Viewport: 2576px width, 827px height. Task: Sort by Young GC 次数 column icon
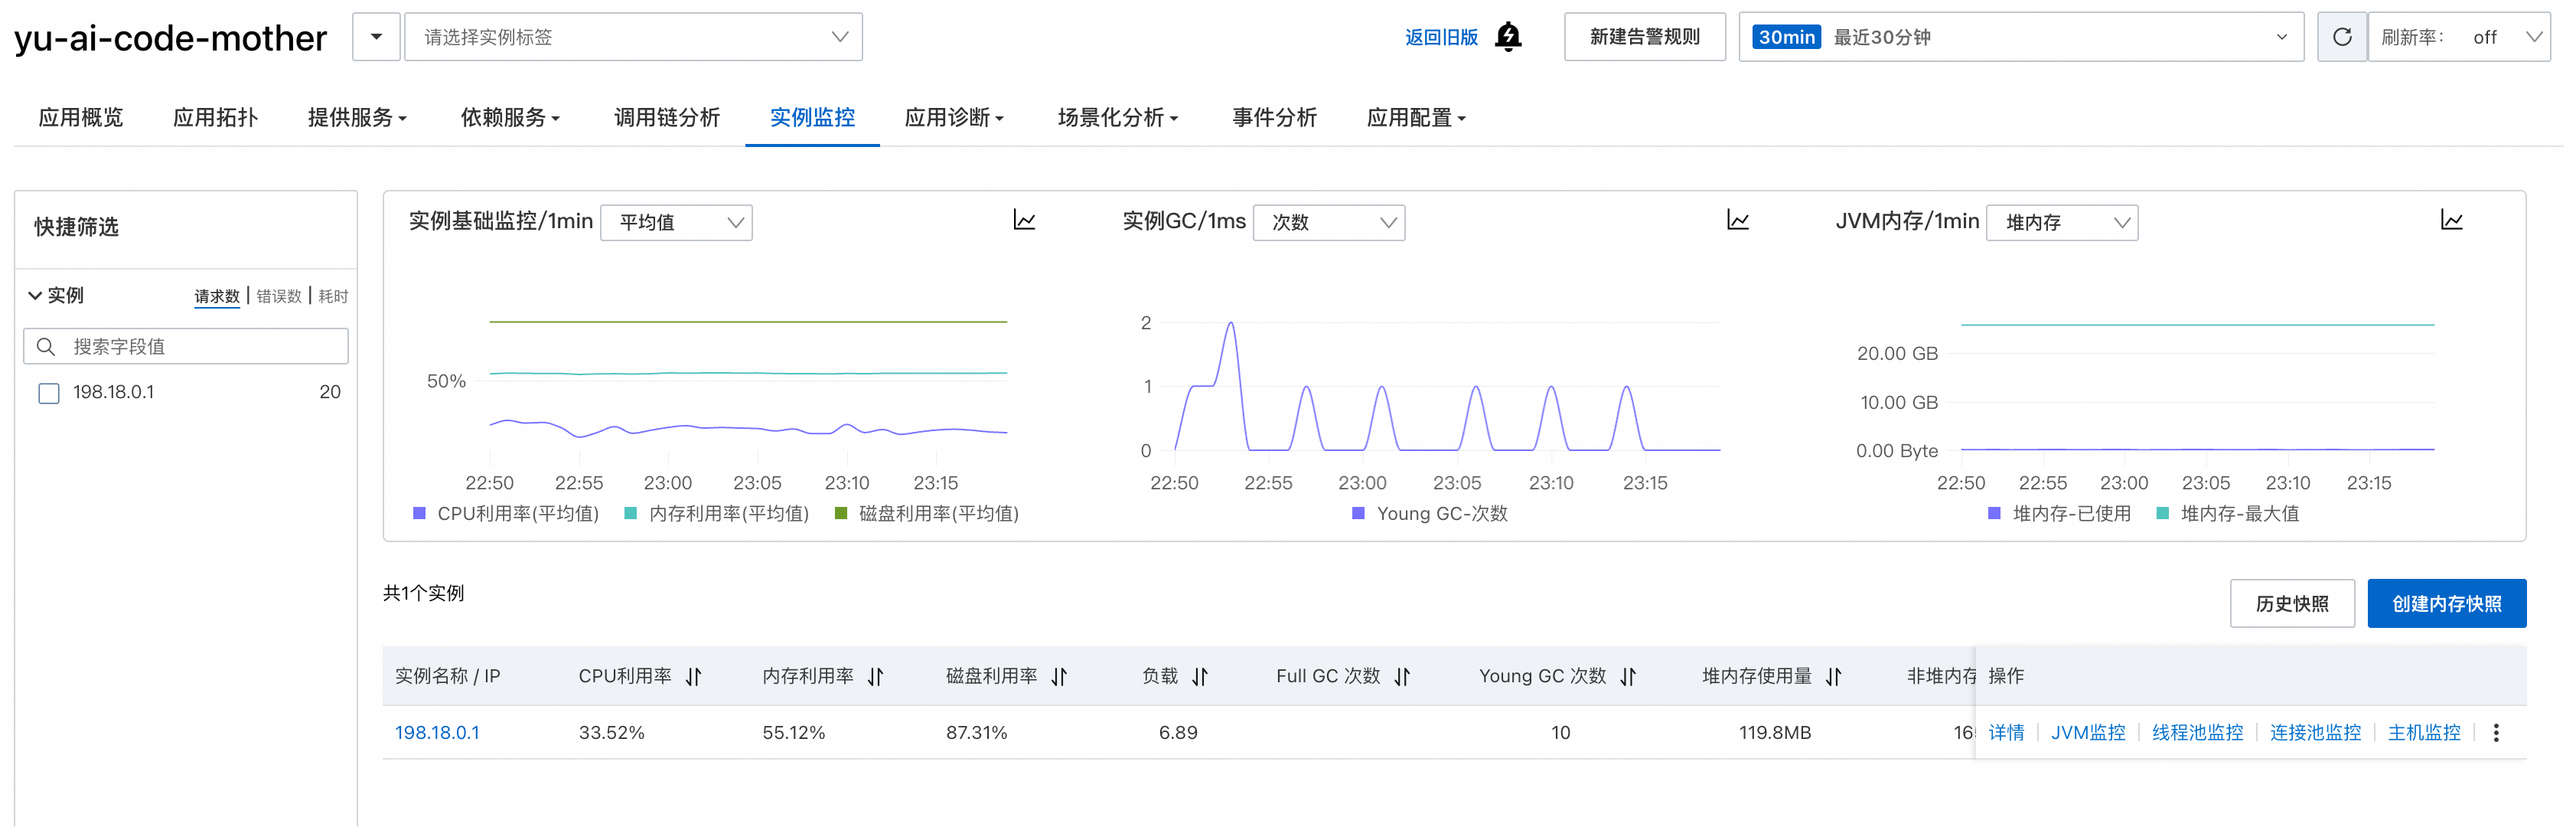[x=1628, y=677]
